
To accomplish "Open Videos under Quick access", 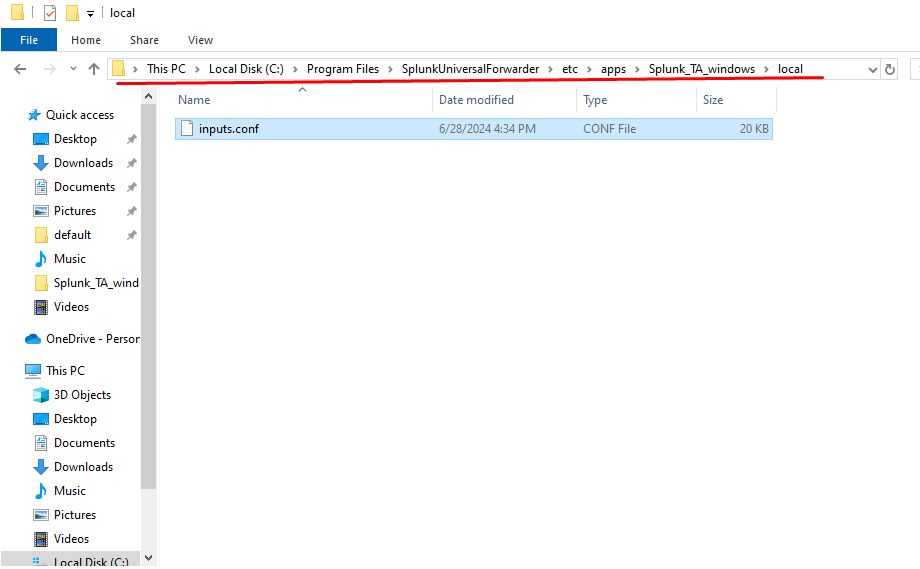I will pyautogui.click(x=71, y=307).
